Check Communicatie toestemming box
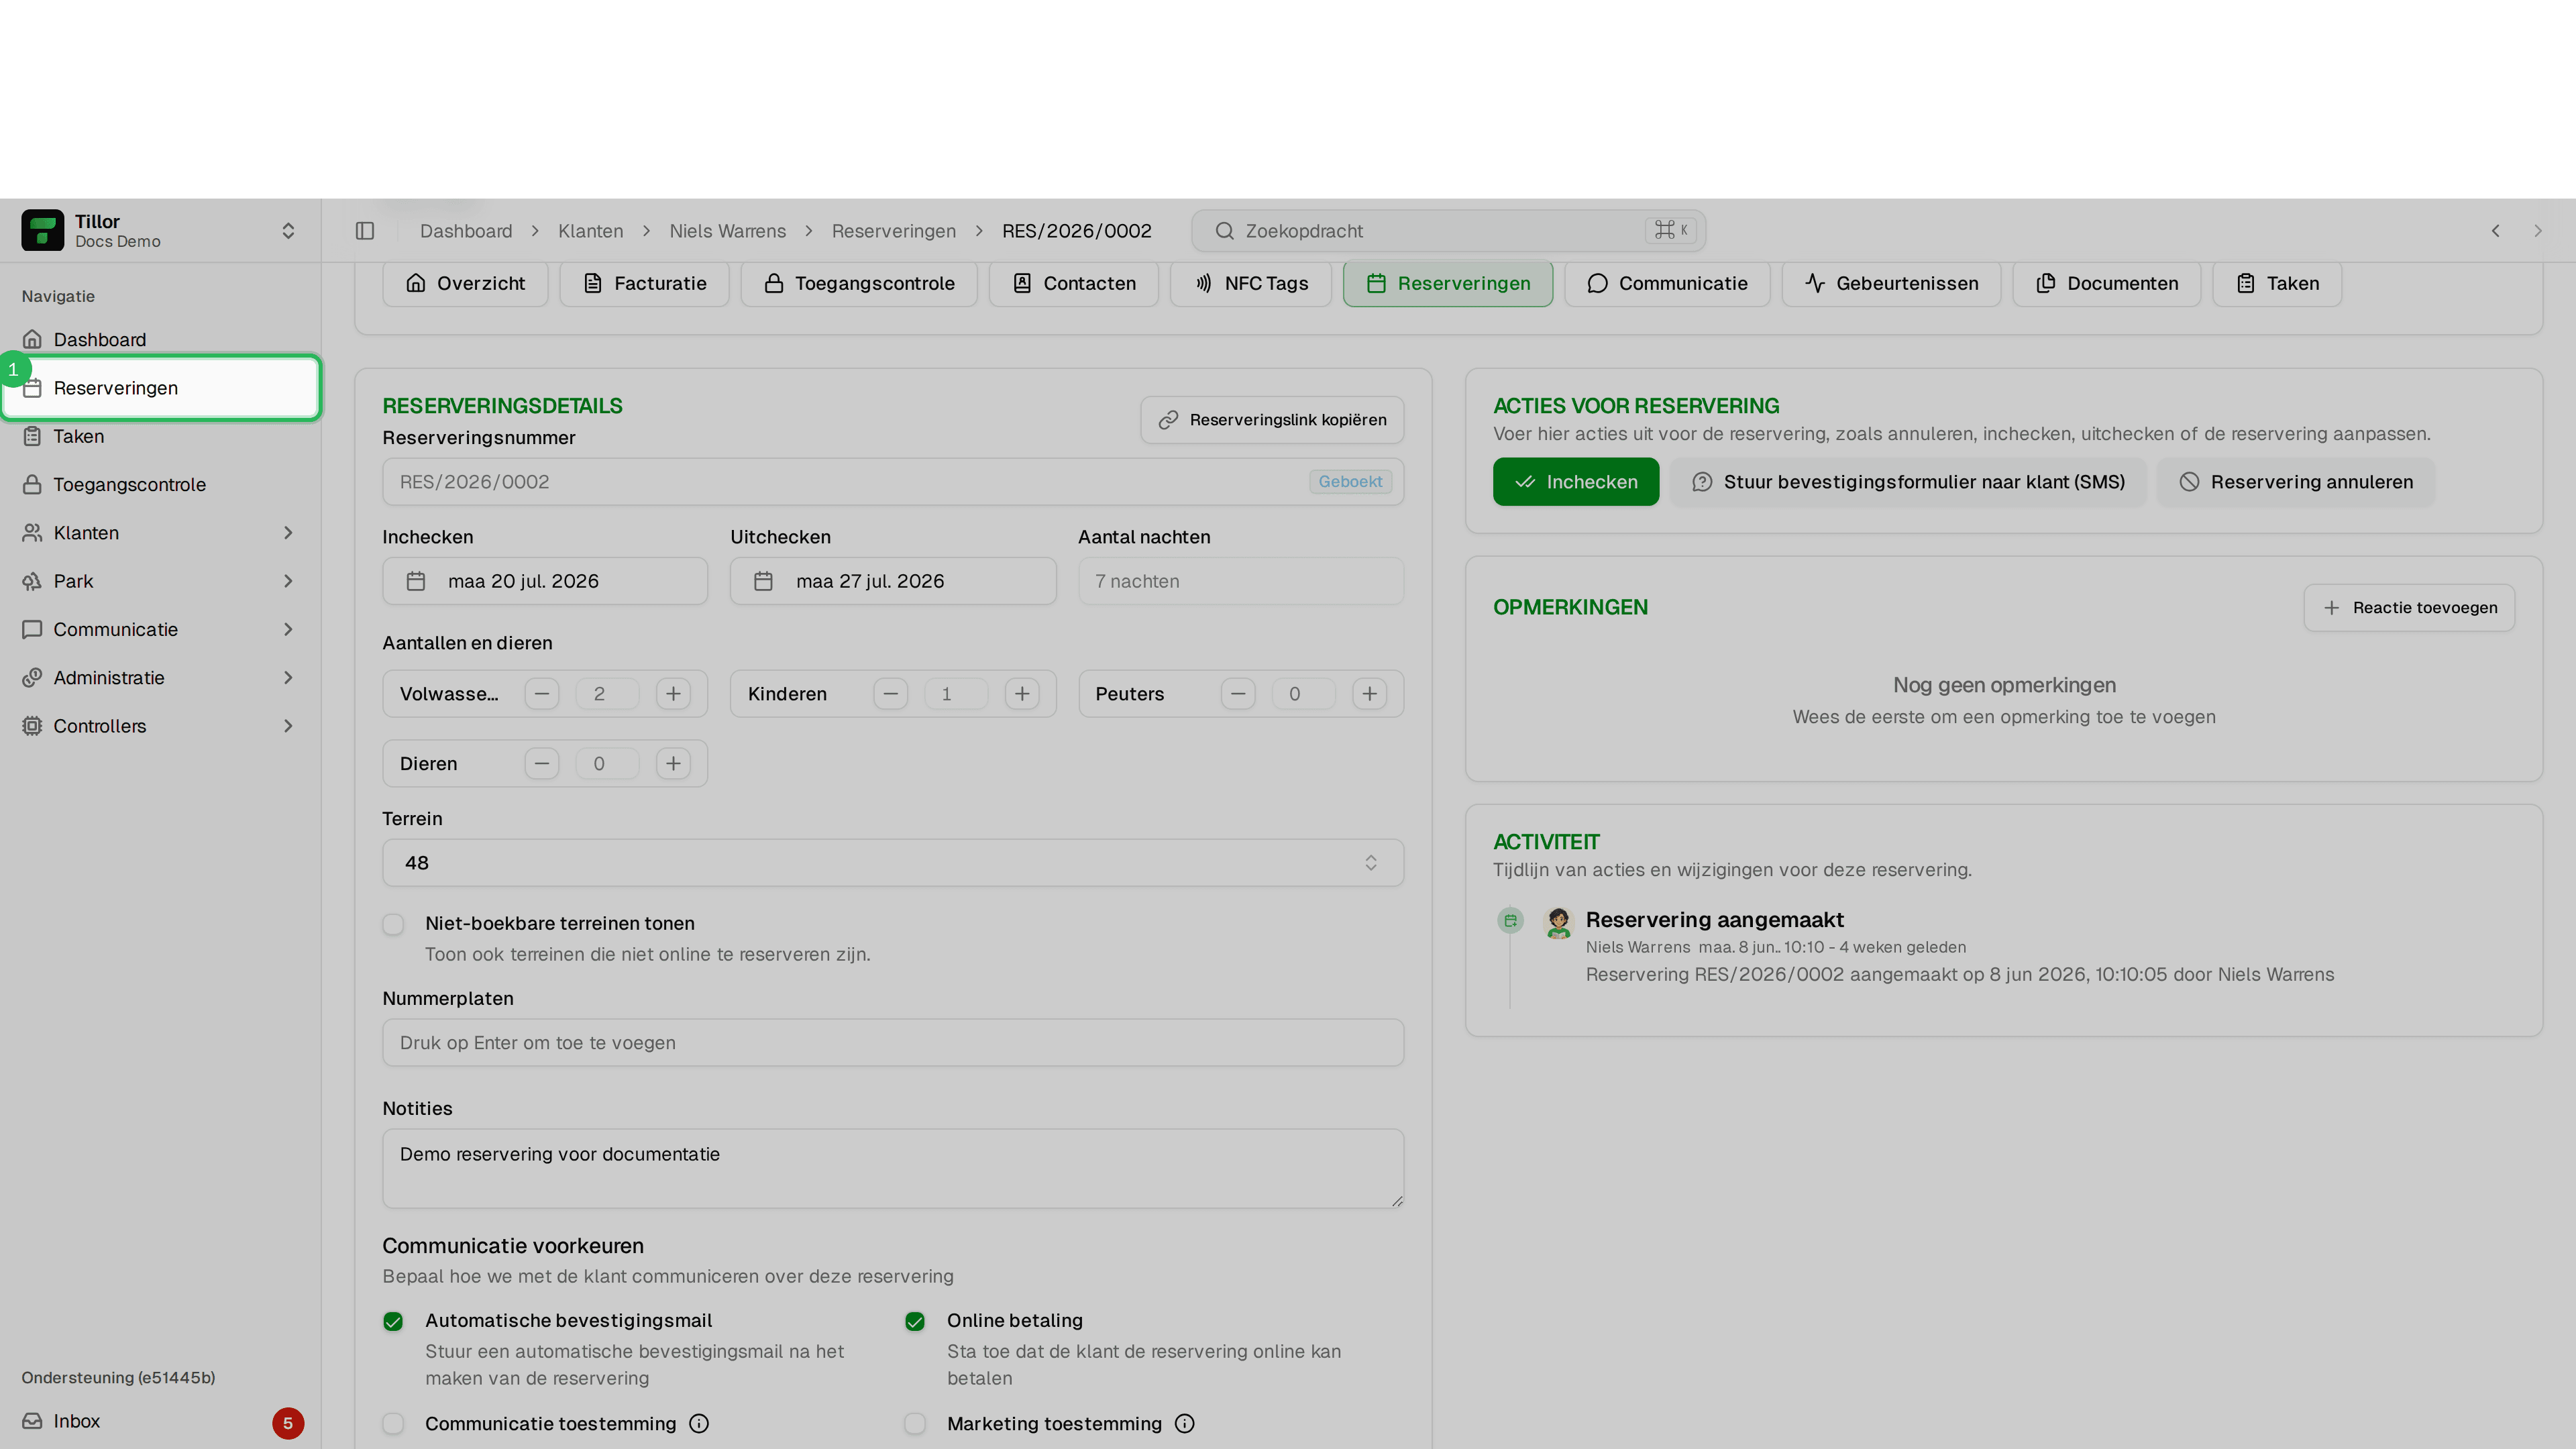This screenshot has height=1449, width=2576. pyautogui.click(x=393, y=1424)
